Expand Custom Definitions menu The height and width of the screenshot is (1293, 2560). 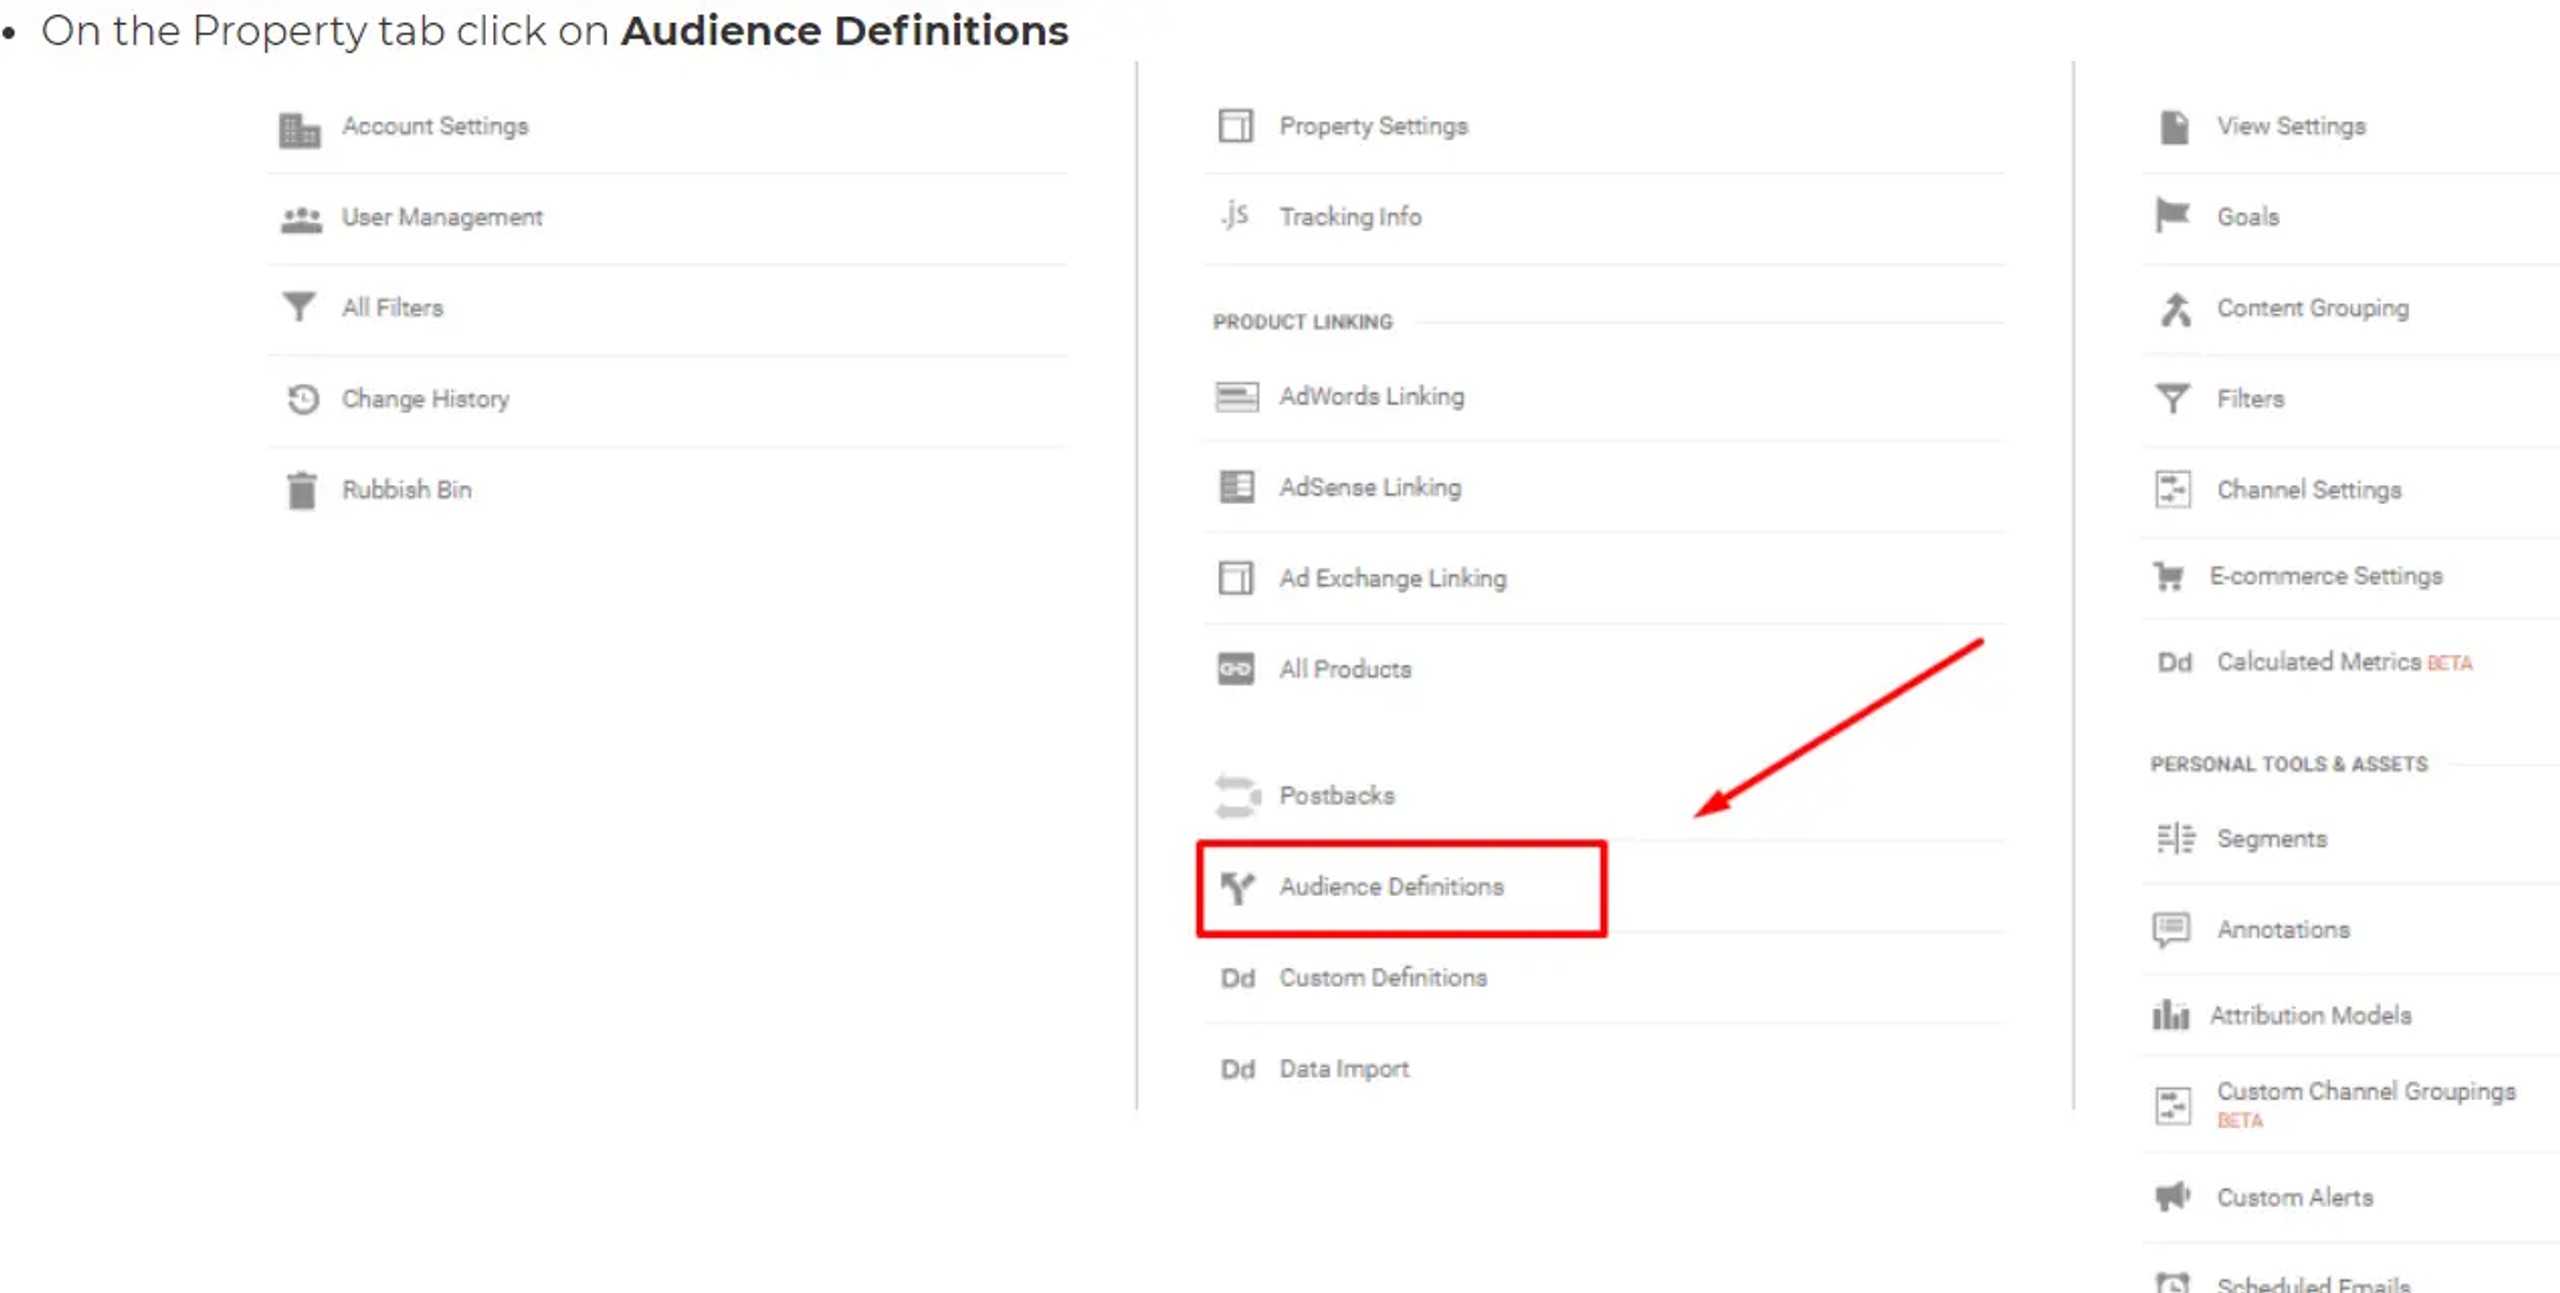tap(1383, 977)
